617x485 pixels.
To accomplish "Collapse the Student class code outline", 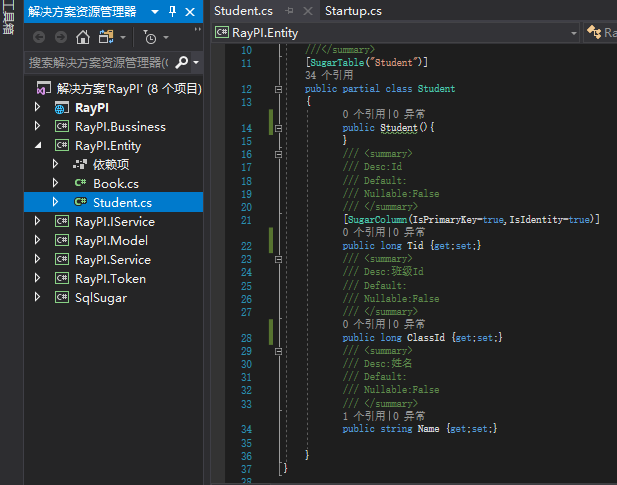I will (x=279, y=89).
